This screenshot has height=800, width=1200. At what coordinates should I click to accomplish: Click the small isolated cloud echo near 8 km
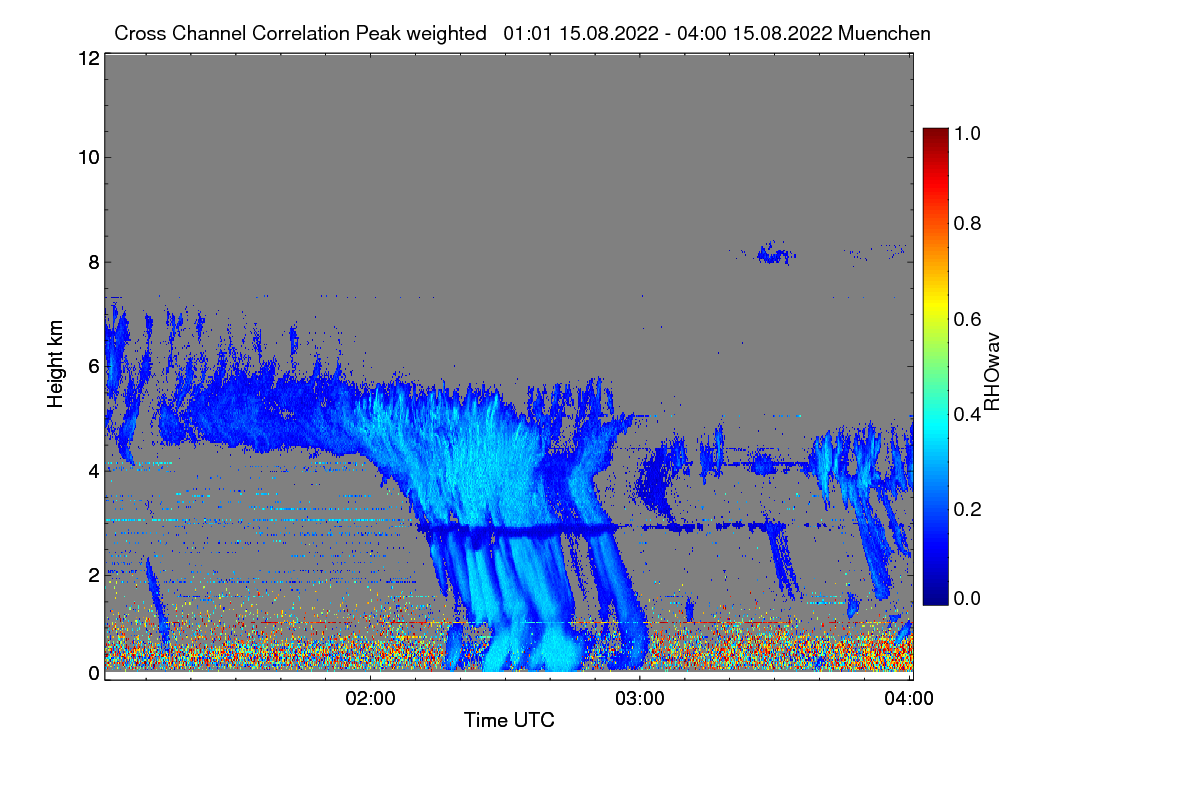(x=774, y=253)
